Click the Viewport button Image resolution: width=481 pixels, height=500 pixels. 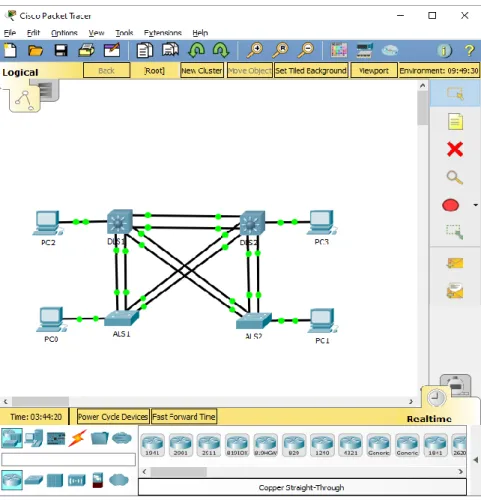(374, 71)
